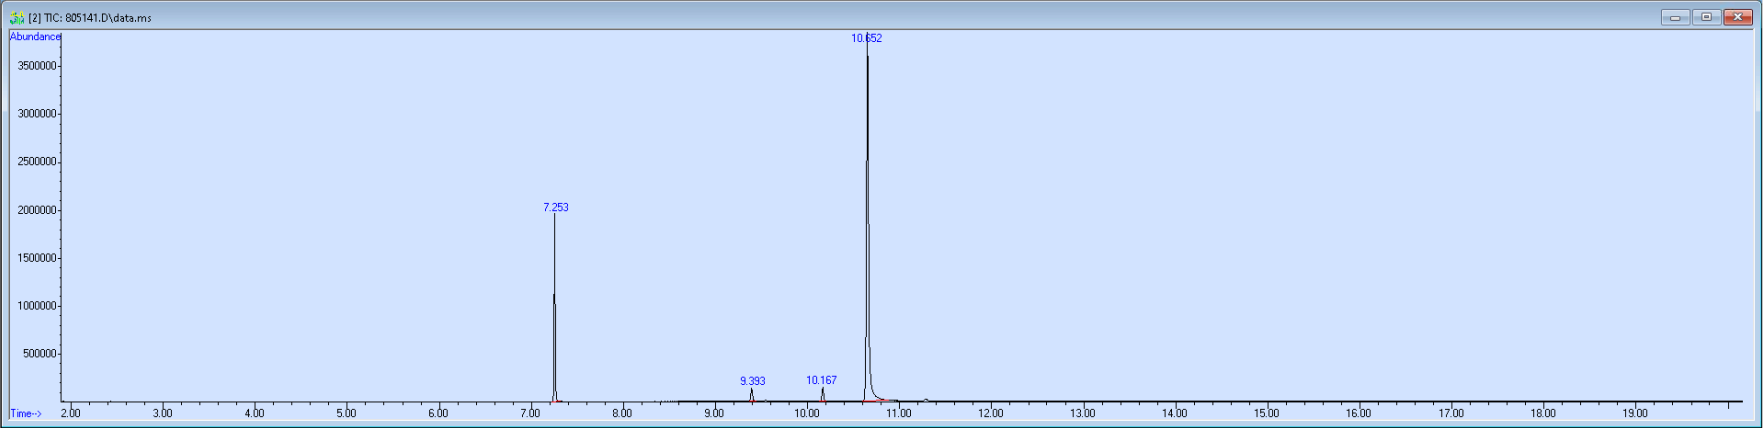Click the 2.00 time axis value
Image resolution: width=1763 pixels, height=428 pixels.
[71, 413]
